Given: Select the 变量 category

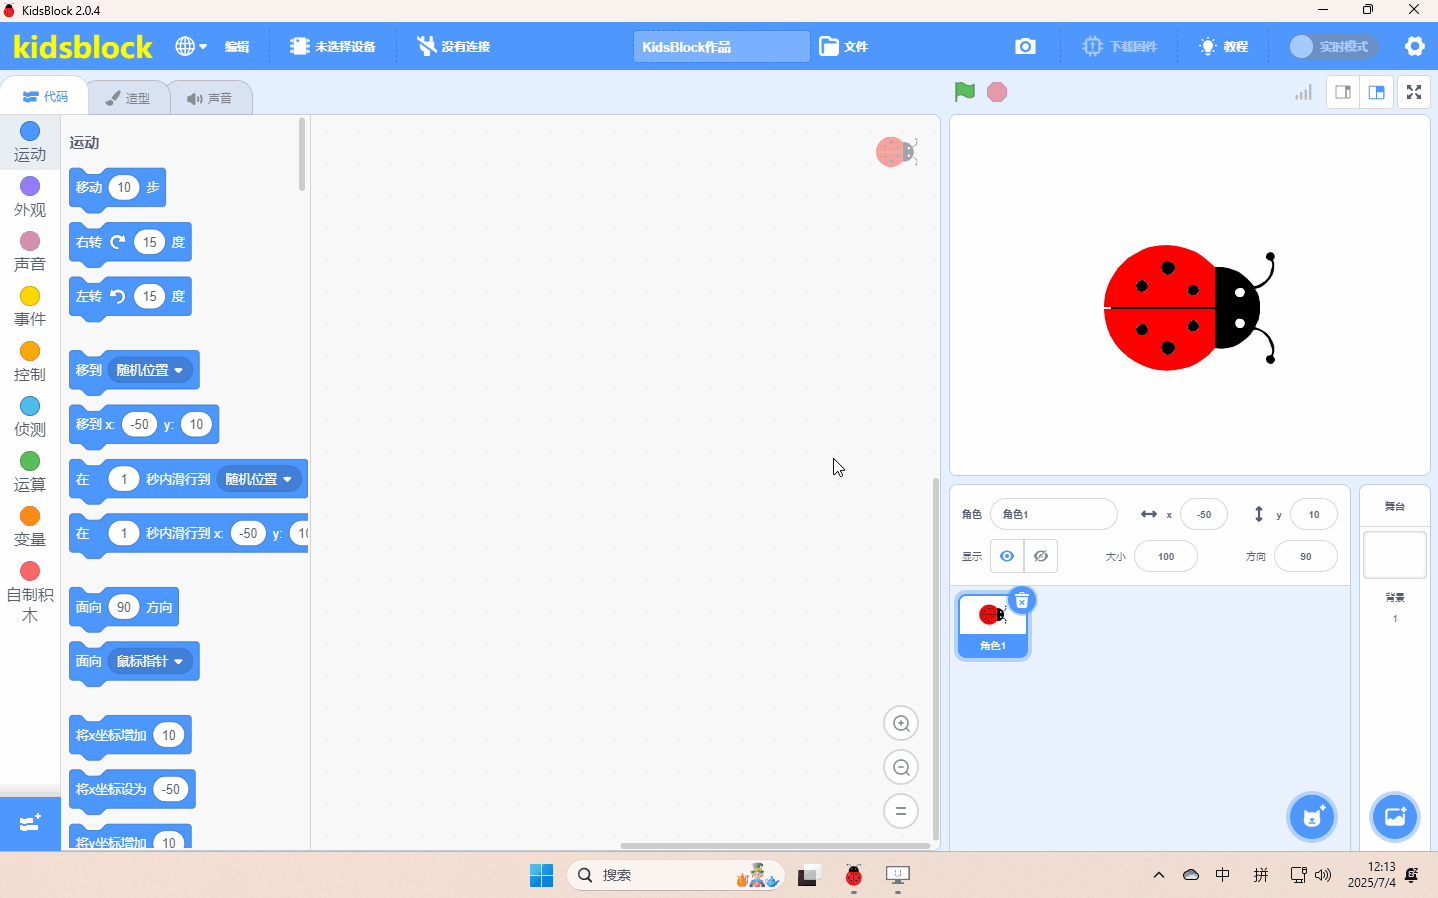Looking at the screenshot, I should (x=30, y=527).
